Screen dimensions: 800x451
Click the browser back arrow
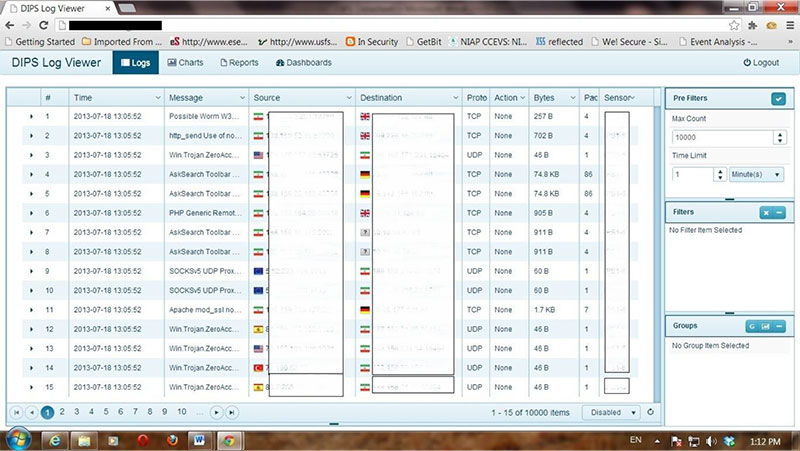[x=10, y=26]
